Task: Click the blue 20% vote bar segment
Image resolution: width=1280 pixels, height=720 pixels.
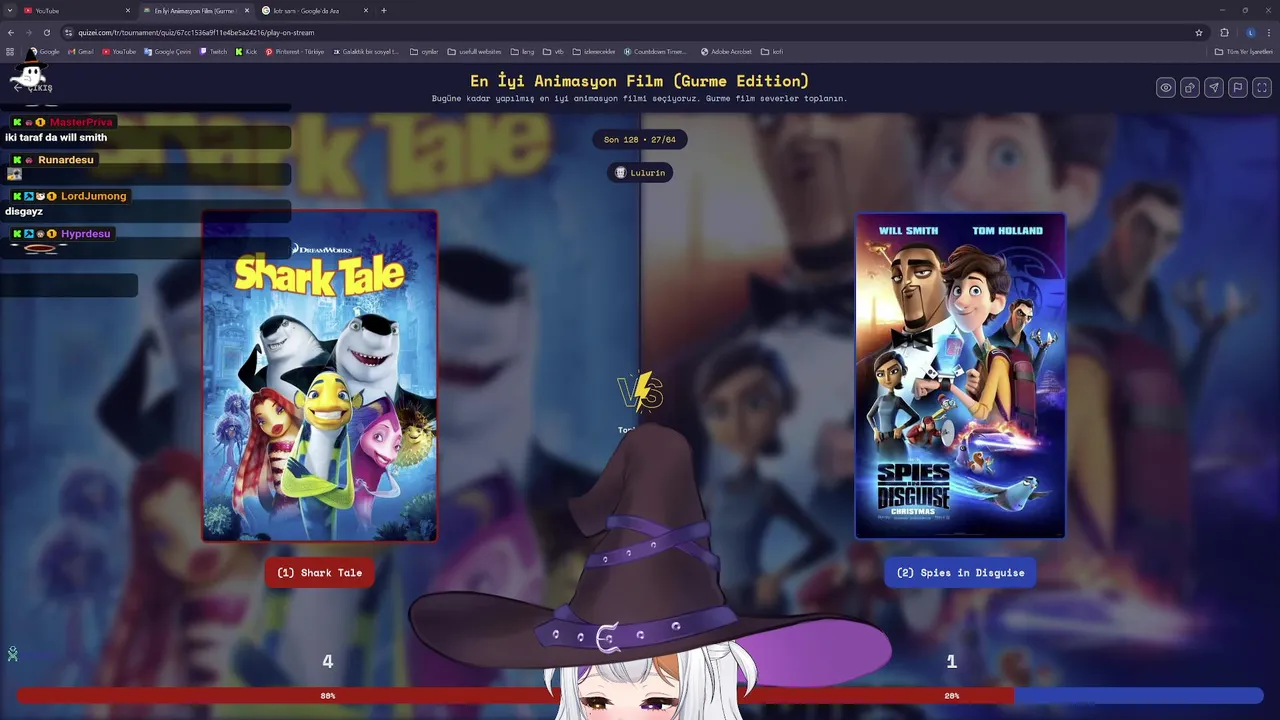Action: pos(1138,695)
